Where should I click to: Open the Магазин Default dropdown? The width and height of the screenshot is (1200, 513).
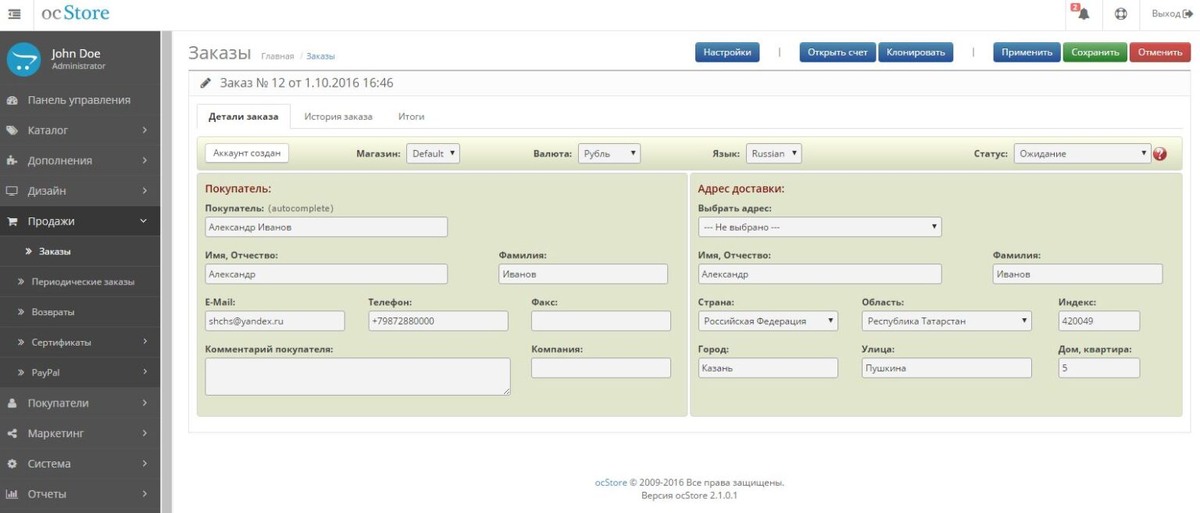tap(433, 154)
